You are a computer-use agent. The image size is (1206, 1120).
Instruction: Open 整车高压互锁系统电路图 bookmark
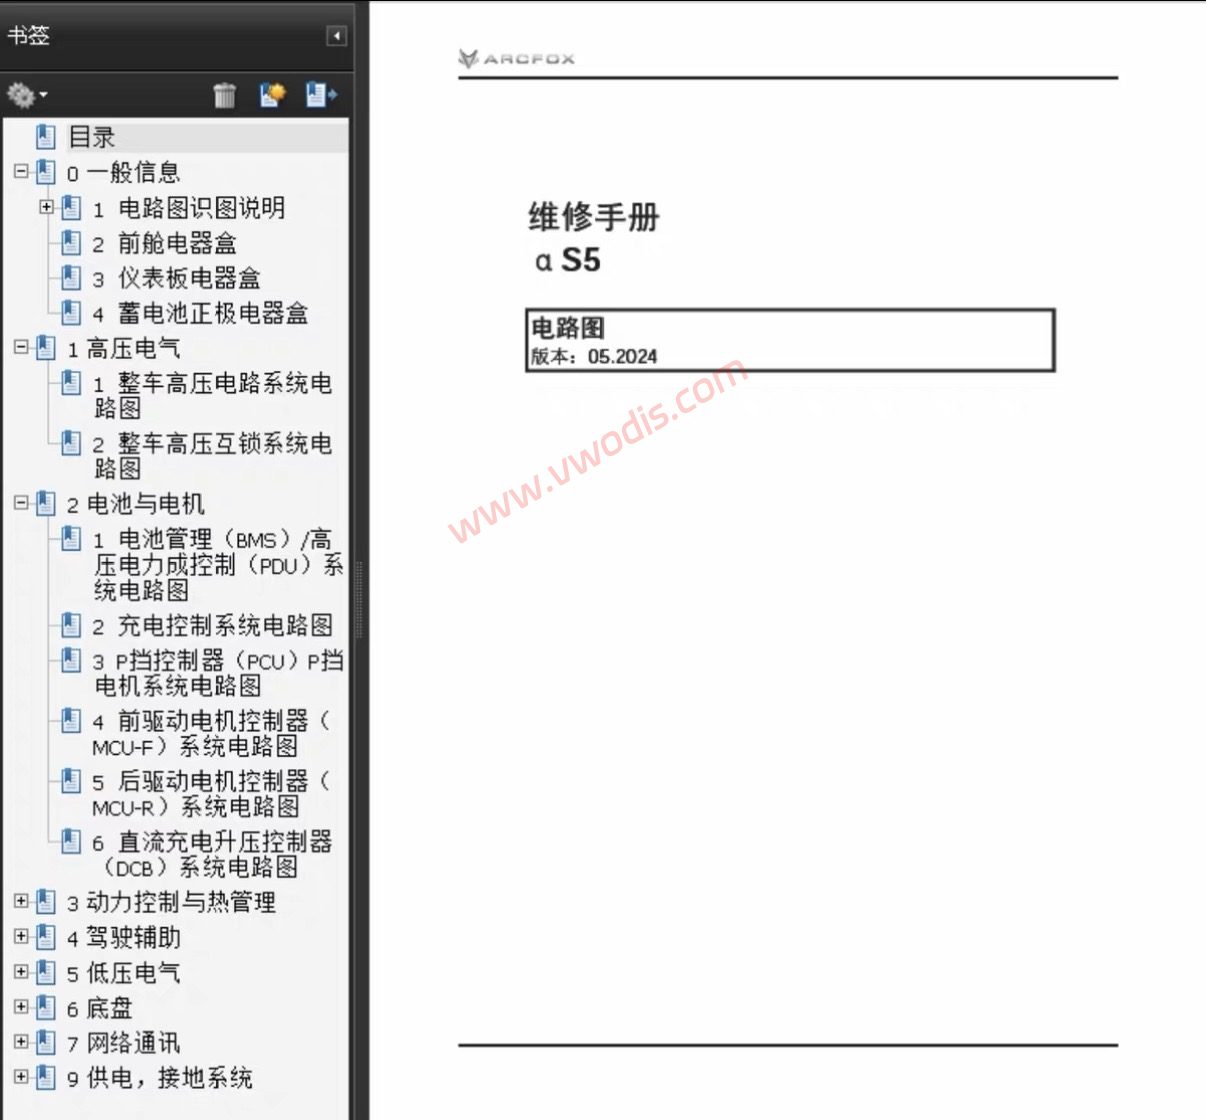(212, 455)
